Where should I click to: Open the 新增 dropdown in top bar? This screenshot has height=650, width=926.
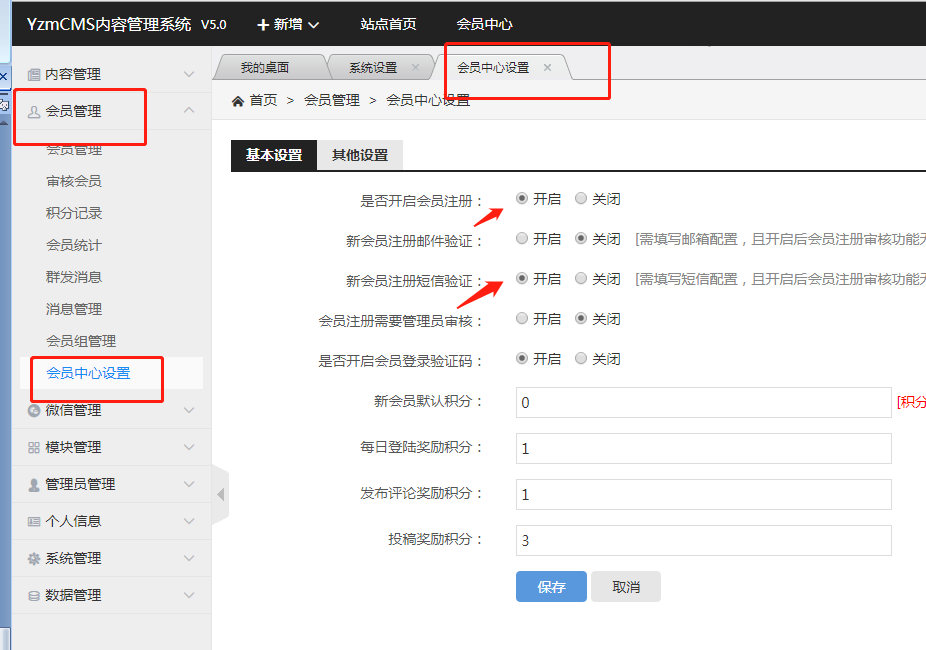pyautogui.click(x=288, y=24)
